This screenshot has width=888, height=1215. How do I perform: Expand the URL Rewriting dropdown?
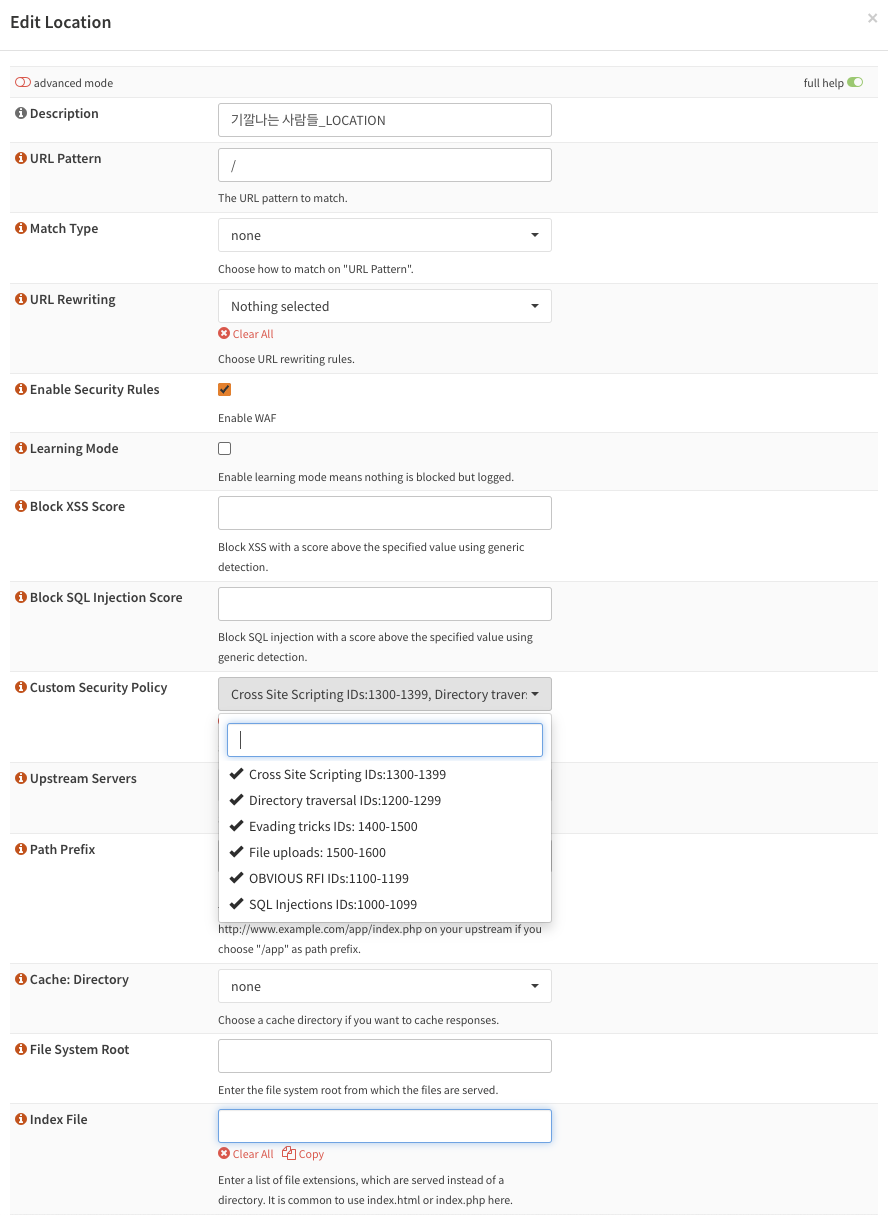pyautogui.click(x=385, y=306)
